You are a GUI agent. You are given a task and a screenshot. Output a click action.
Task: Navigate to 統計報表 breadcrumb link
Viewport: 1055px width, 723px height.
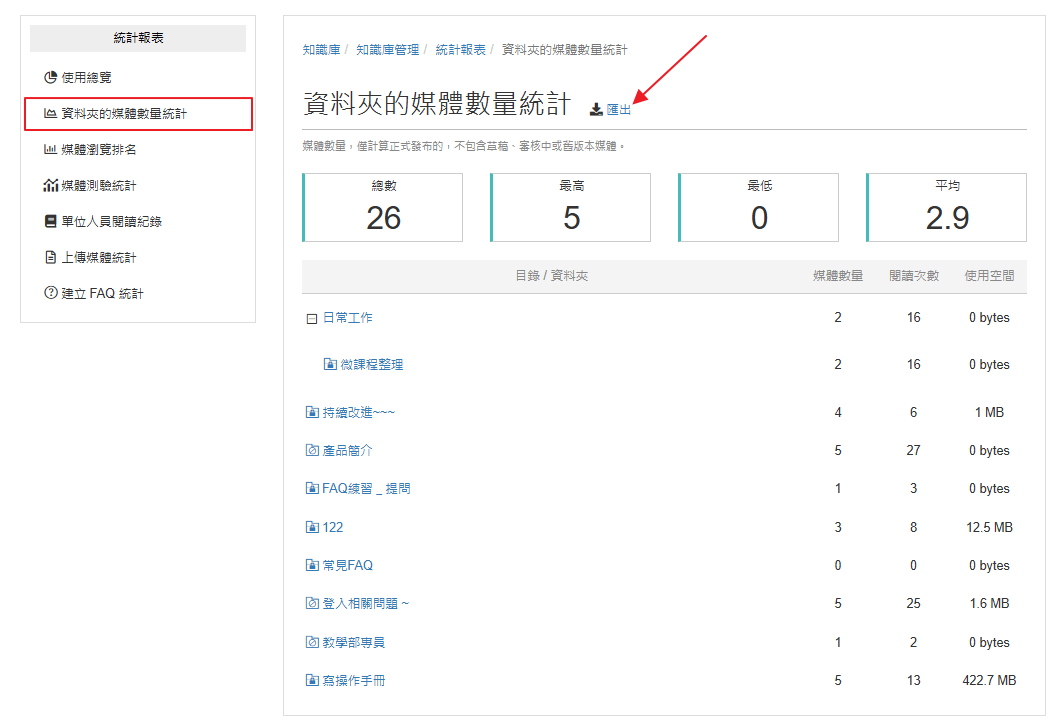click(x=460, y=50)
